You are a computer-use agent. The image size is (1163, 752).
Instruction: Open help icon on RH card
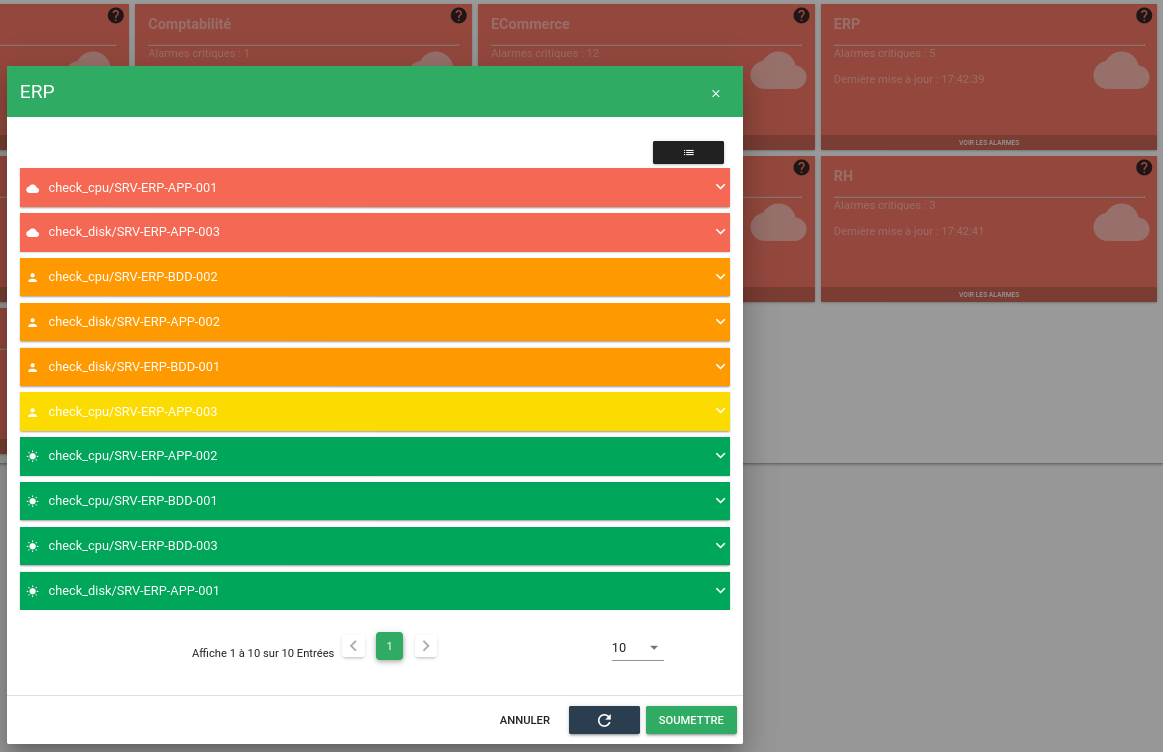(x=1144, y=167)
